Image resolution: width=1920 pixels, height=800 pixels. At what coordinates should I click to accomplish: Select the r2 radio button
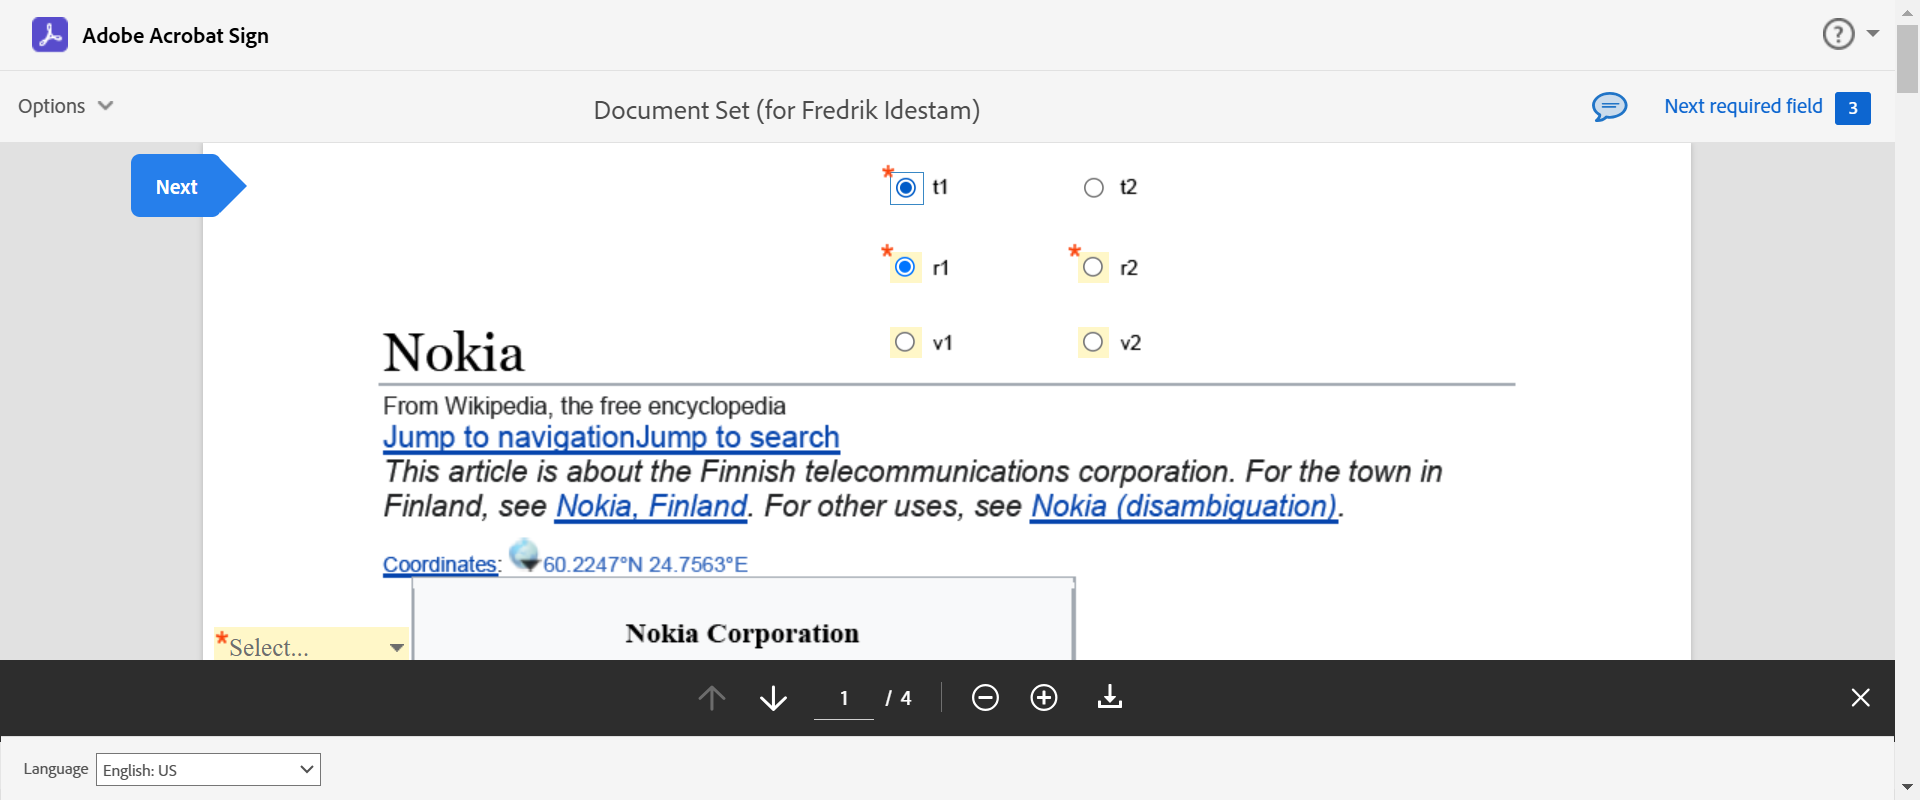tap(1093, 267)
